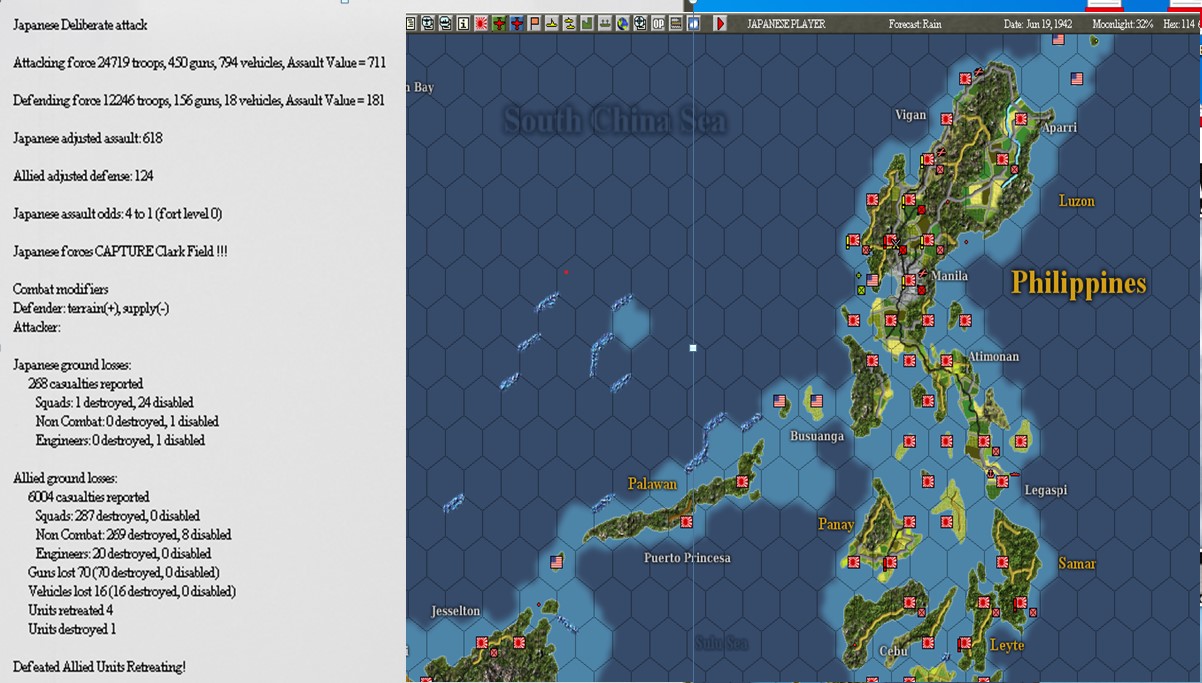Click the unit counter at Cebu
1202x683 pixels.
928,643
